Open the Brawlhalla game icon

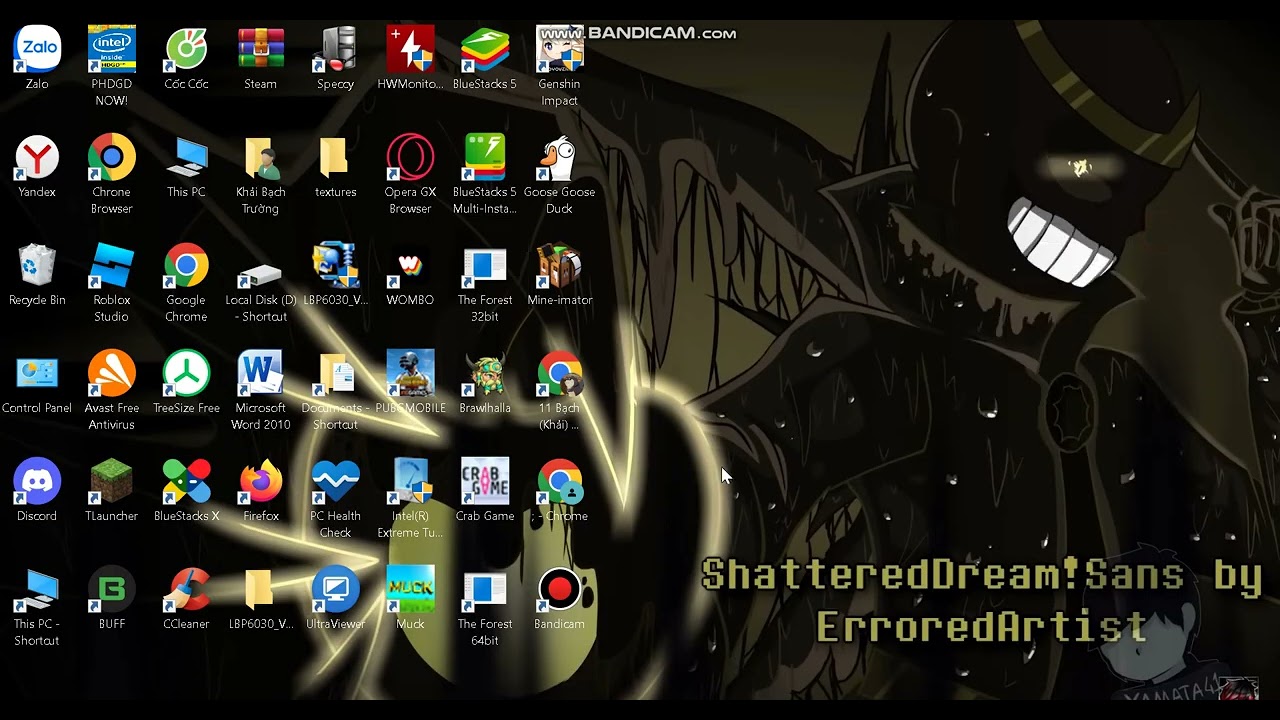pyautogui.click(x=485, y=373)
